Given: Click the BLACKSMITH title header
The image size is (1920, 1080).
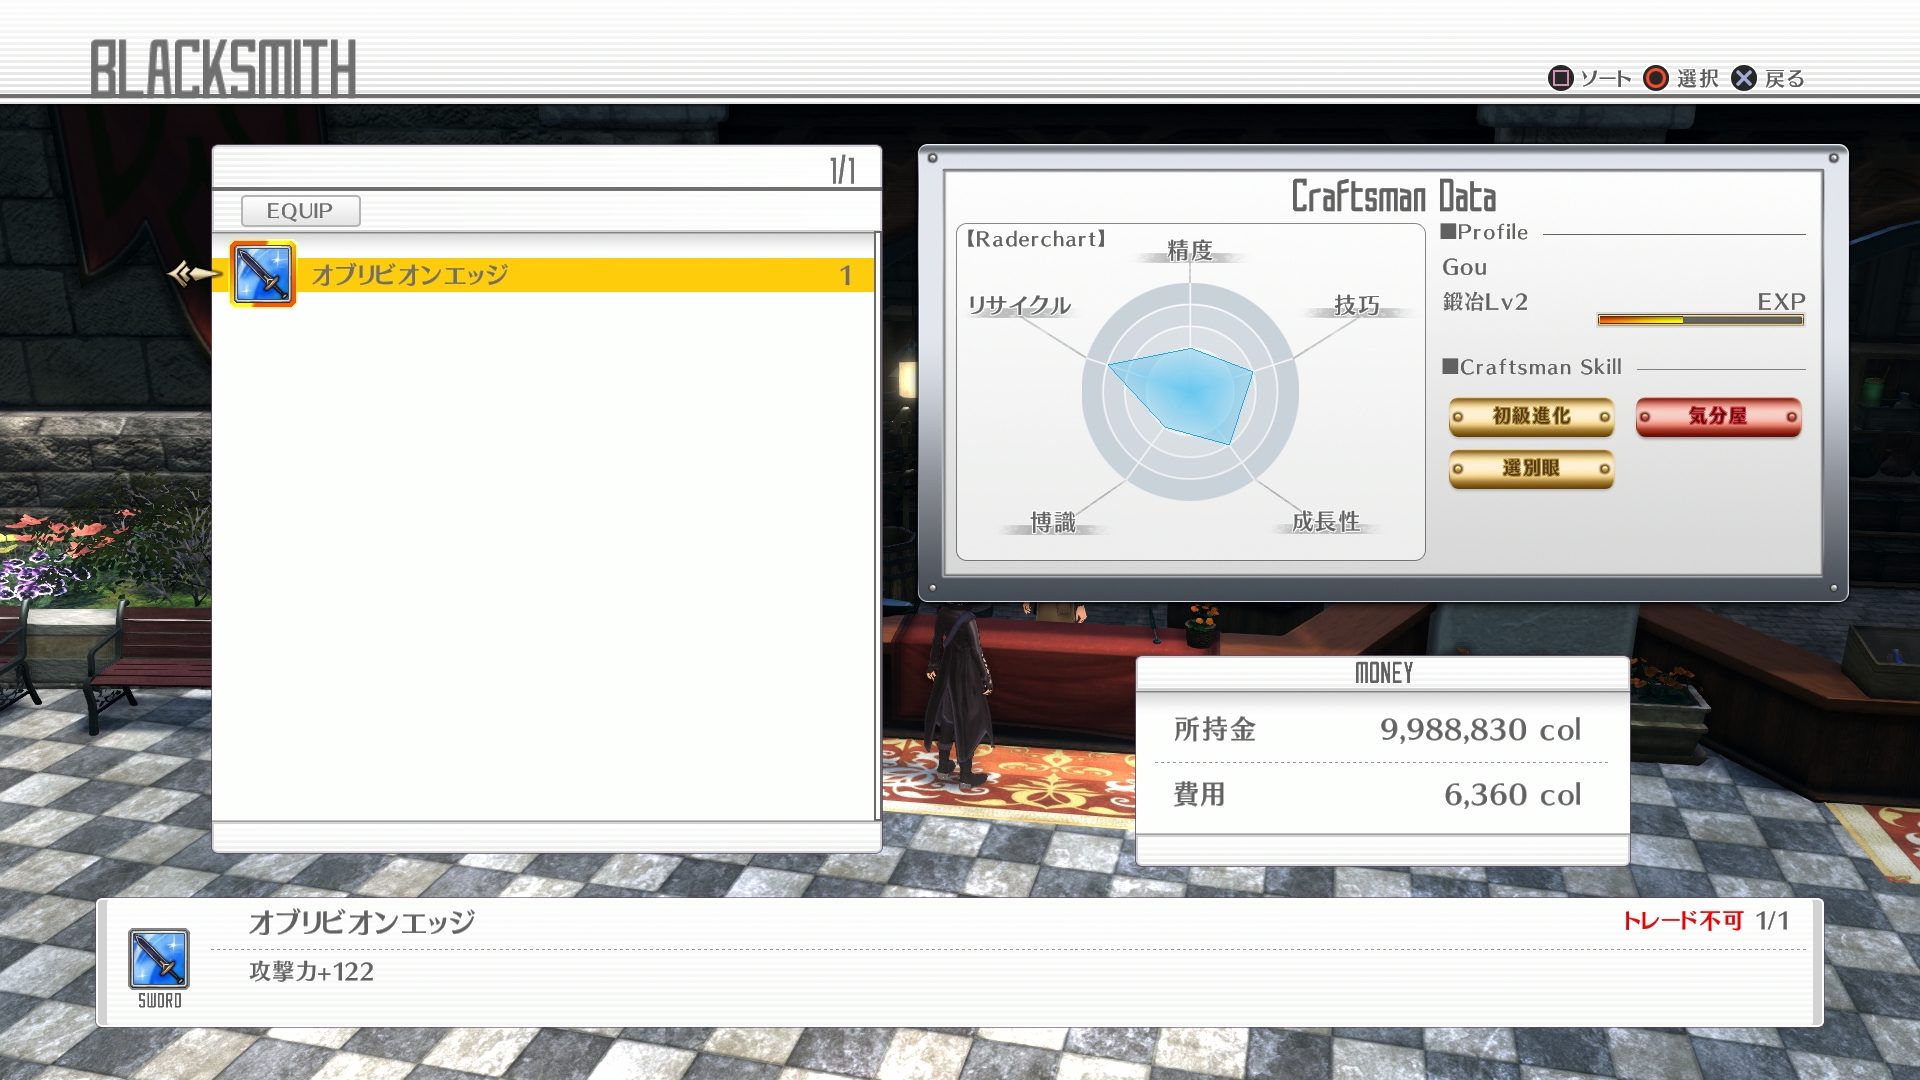Looking at the screenshot, I should click(223, 68).
